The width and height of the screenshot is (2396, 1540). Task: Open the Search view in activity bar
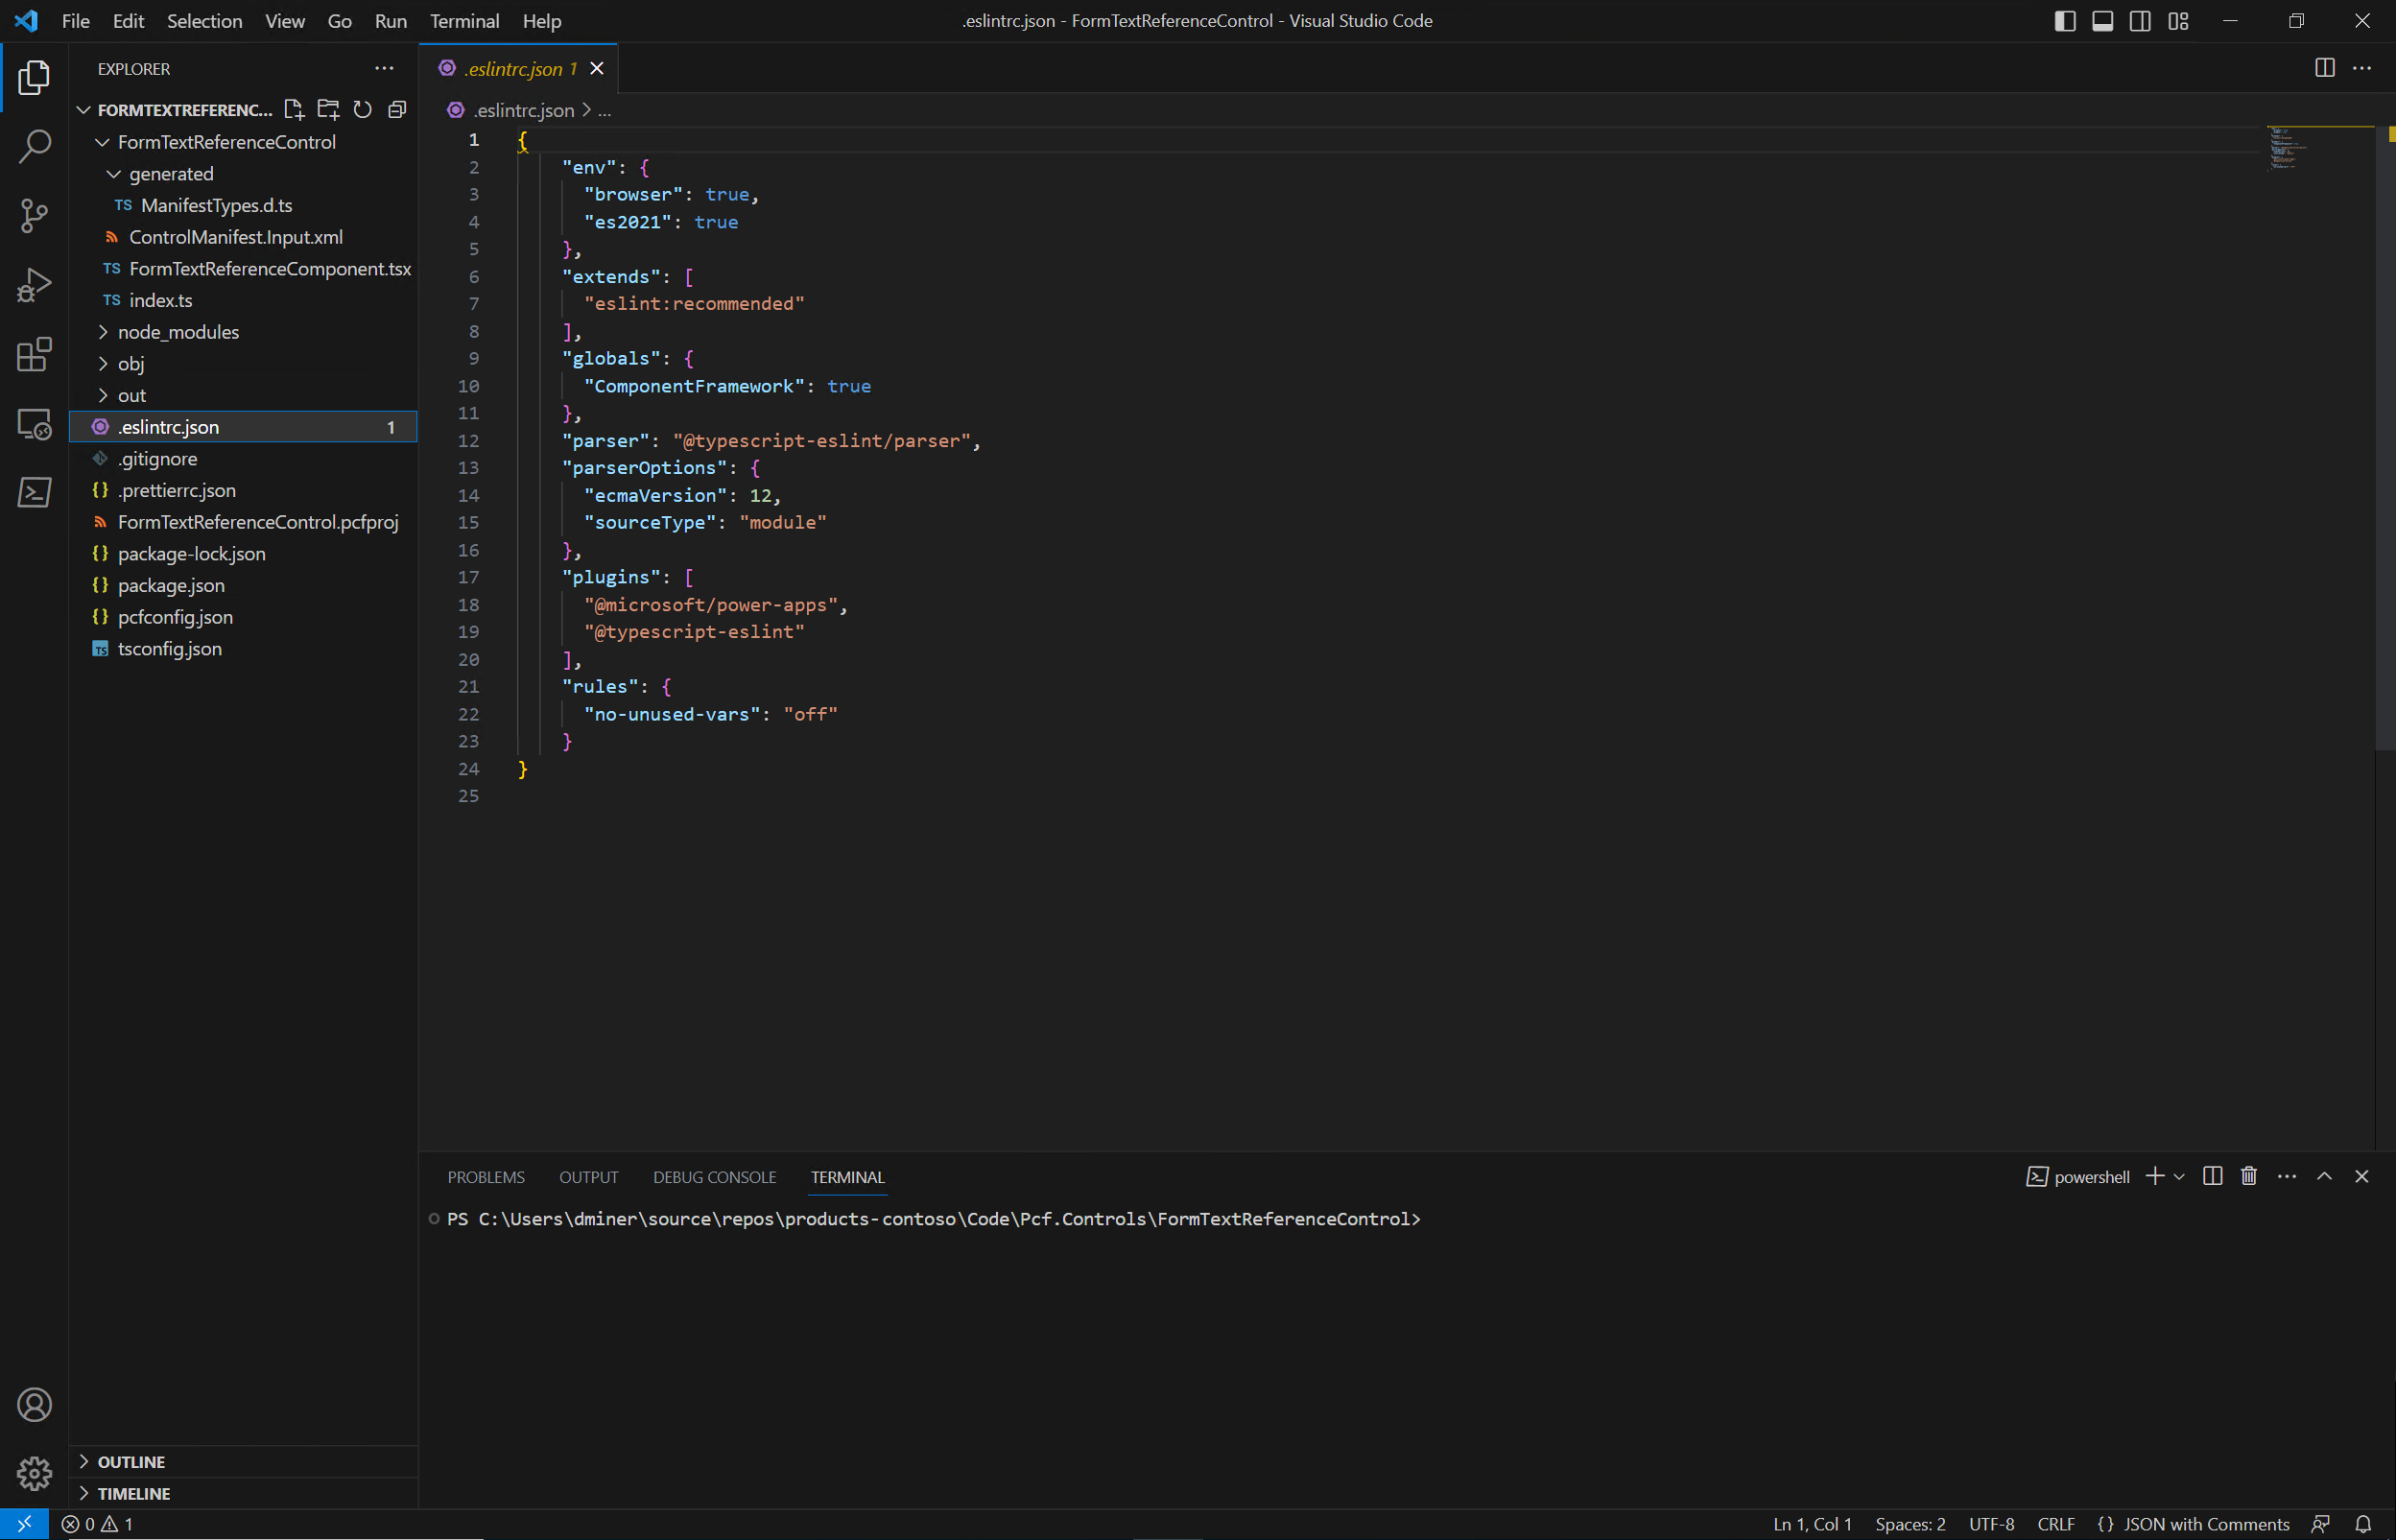click(34, 147)
